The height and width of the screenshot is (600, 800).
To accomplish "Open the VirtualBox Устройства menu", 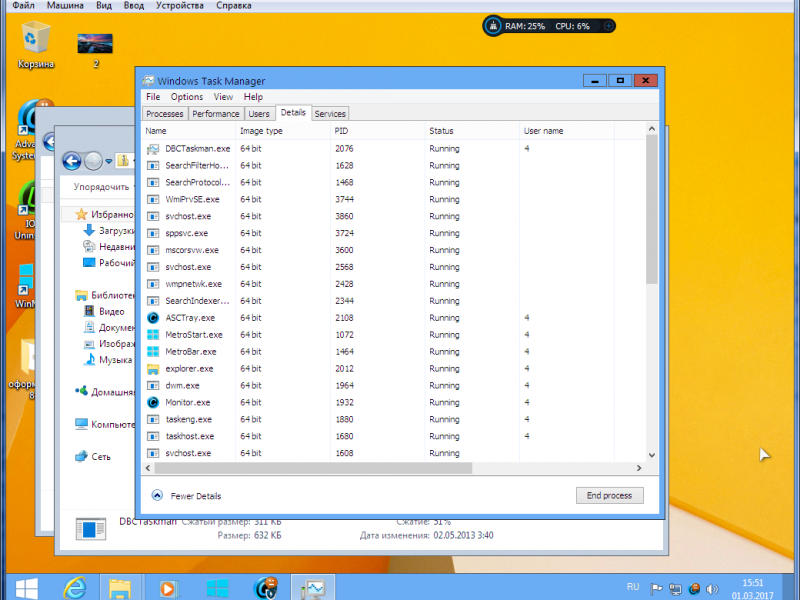I will (180, 6).
